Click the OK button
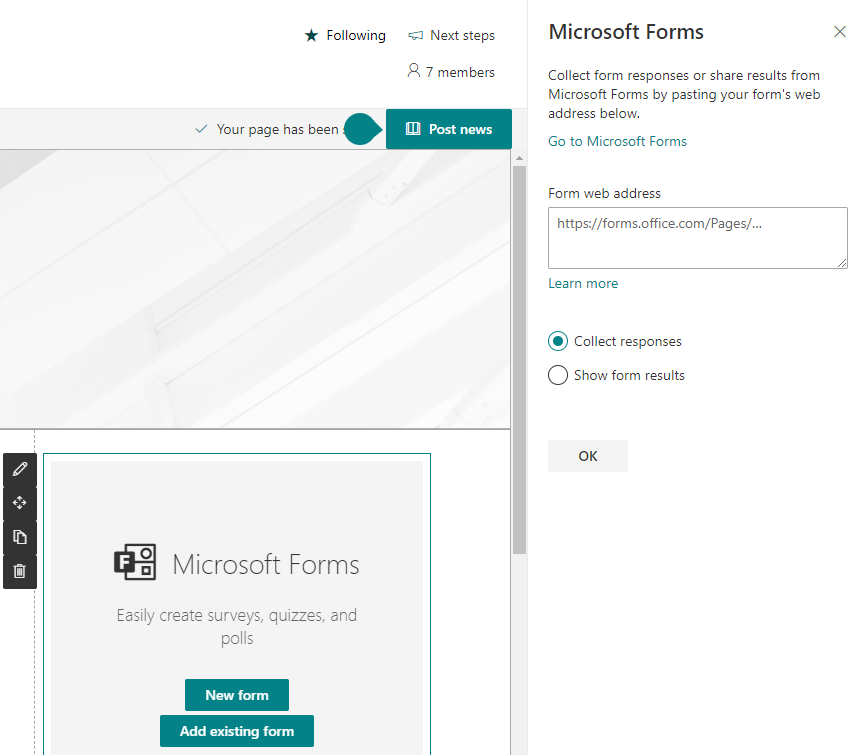This screenshot has height=755, width=861. pyautogui.click(x=588, y=456)
